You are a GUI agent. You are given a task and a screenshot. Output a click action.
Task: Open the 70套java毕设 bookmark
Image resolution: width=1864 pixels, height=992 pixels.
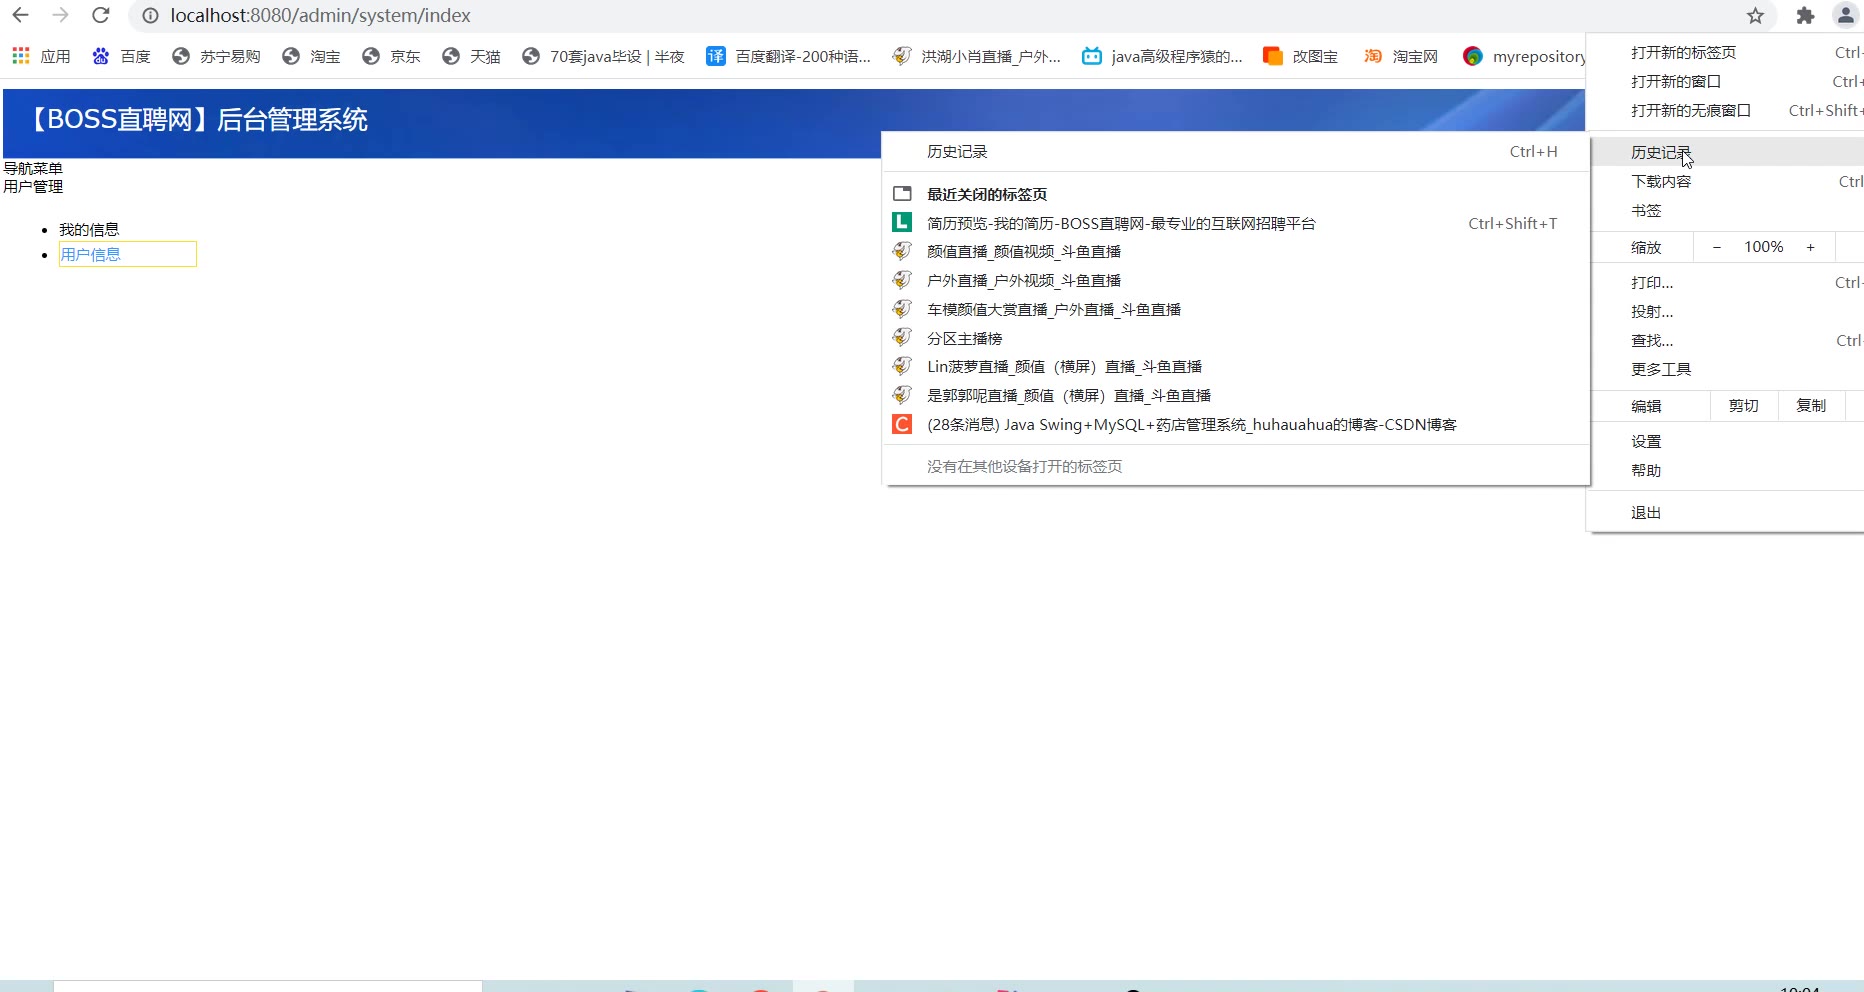pos(603,56)
